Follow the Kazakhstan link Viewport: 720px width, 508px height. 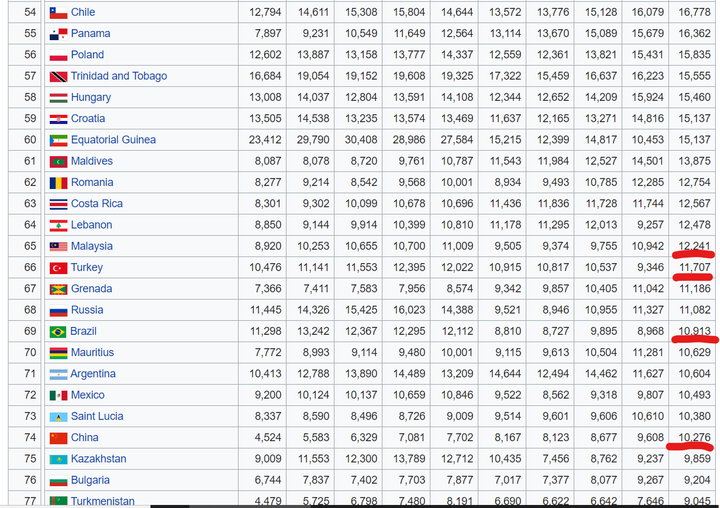[x=98, y=459]
